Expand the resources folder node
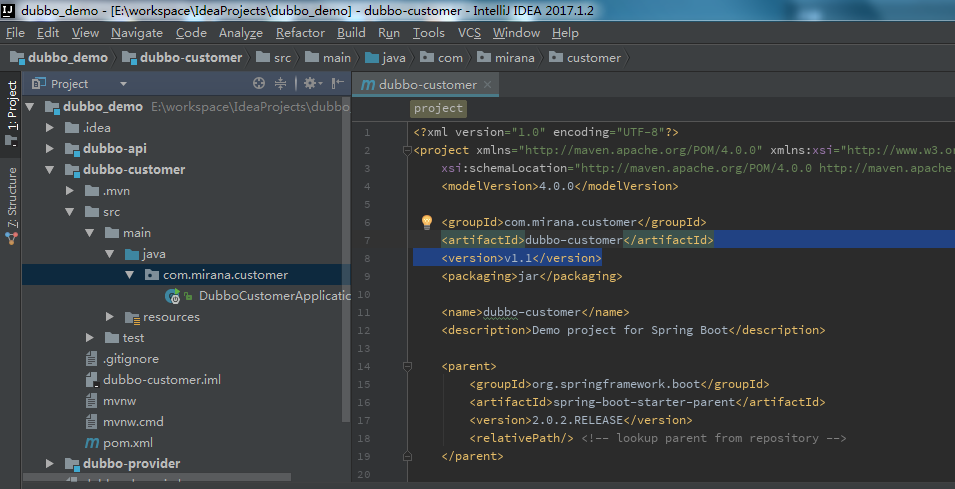Viewport: 955px width, 489px height. [110, 317]
